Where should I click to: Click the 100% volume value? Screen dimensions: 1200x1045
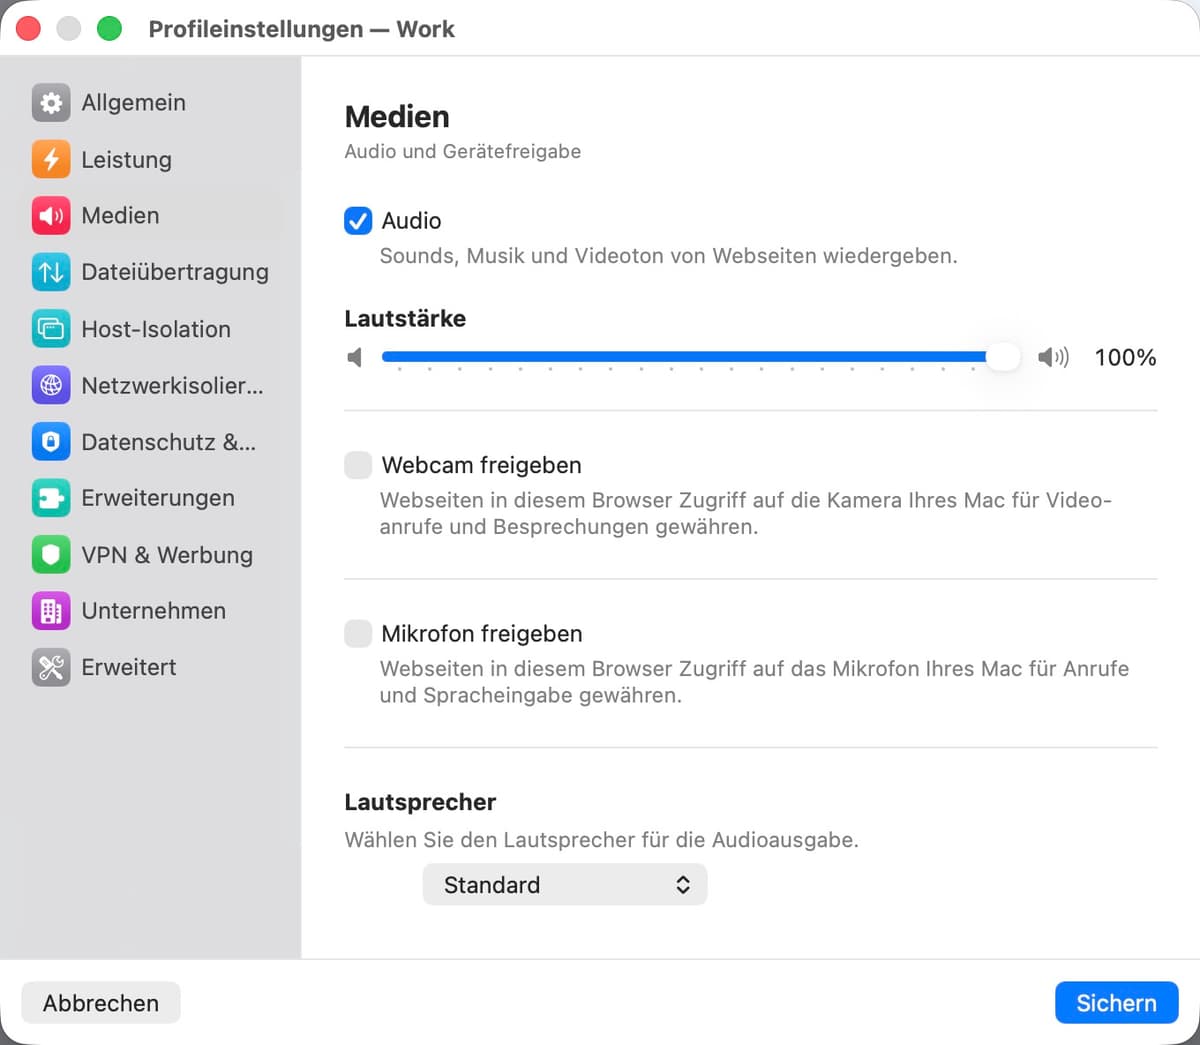[x=1125, y=357]
